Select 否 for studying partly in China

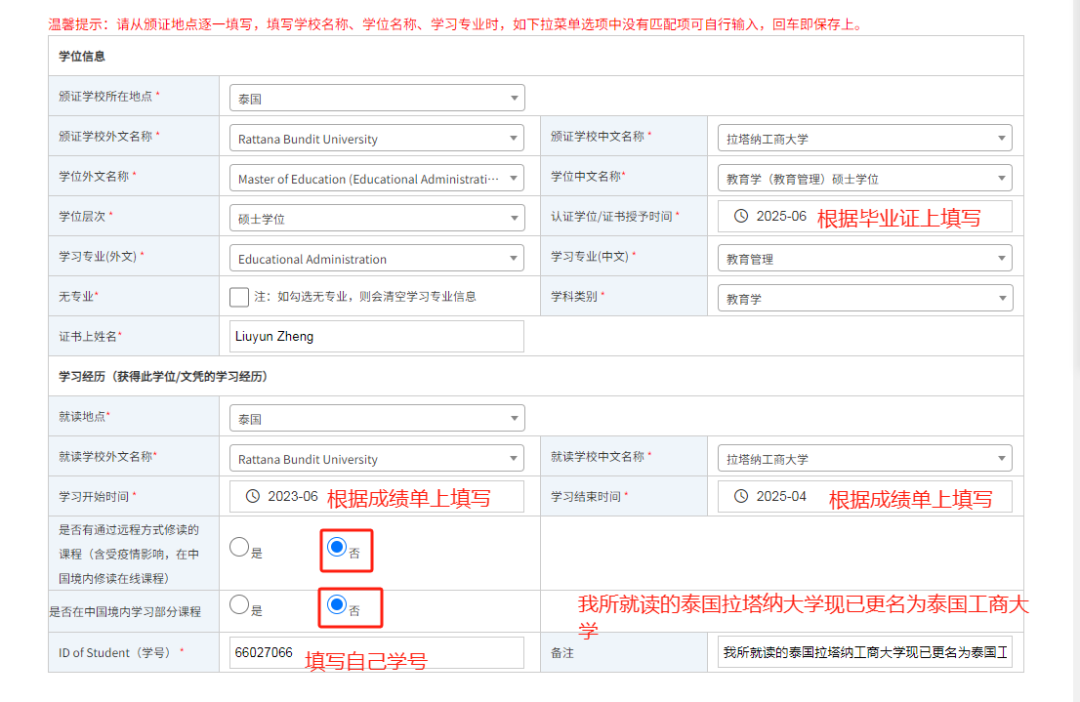337,605
